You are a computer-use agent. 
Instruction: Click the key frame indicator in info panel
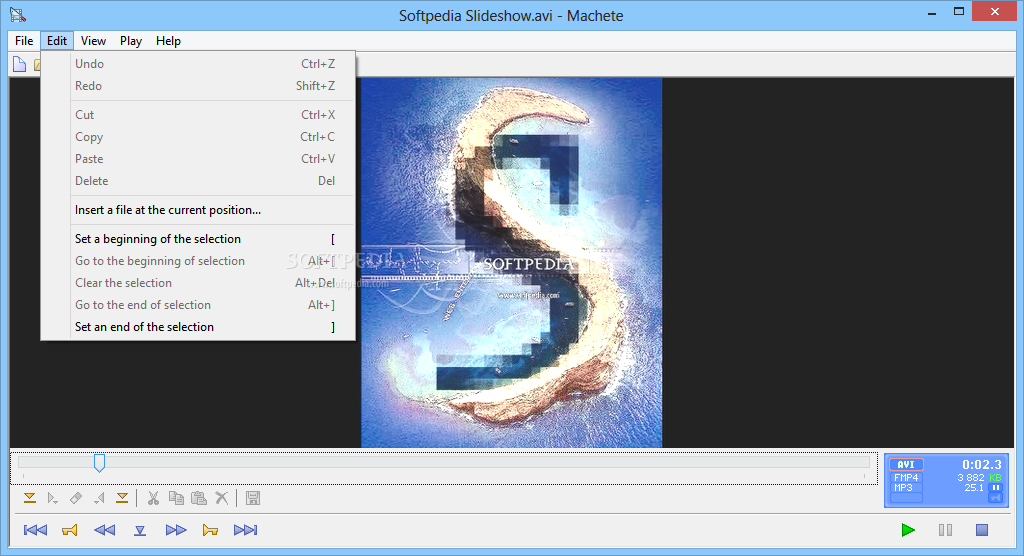click(995, 498)
